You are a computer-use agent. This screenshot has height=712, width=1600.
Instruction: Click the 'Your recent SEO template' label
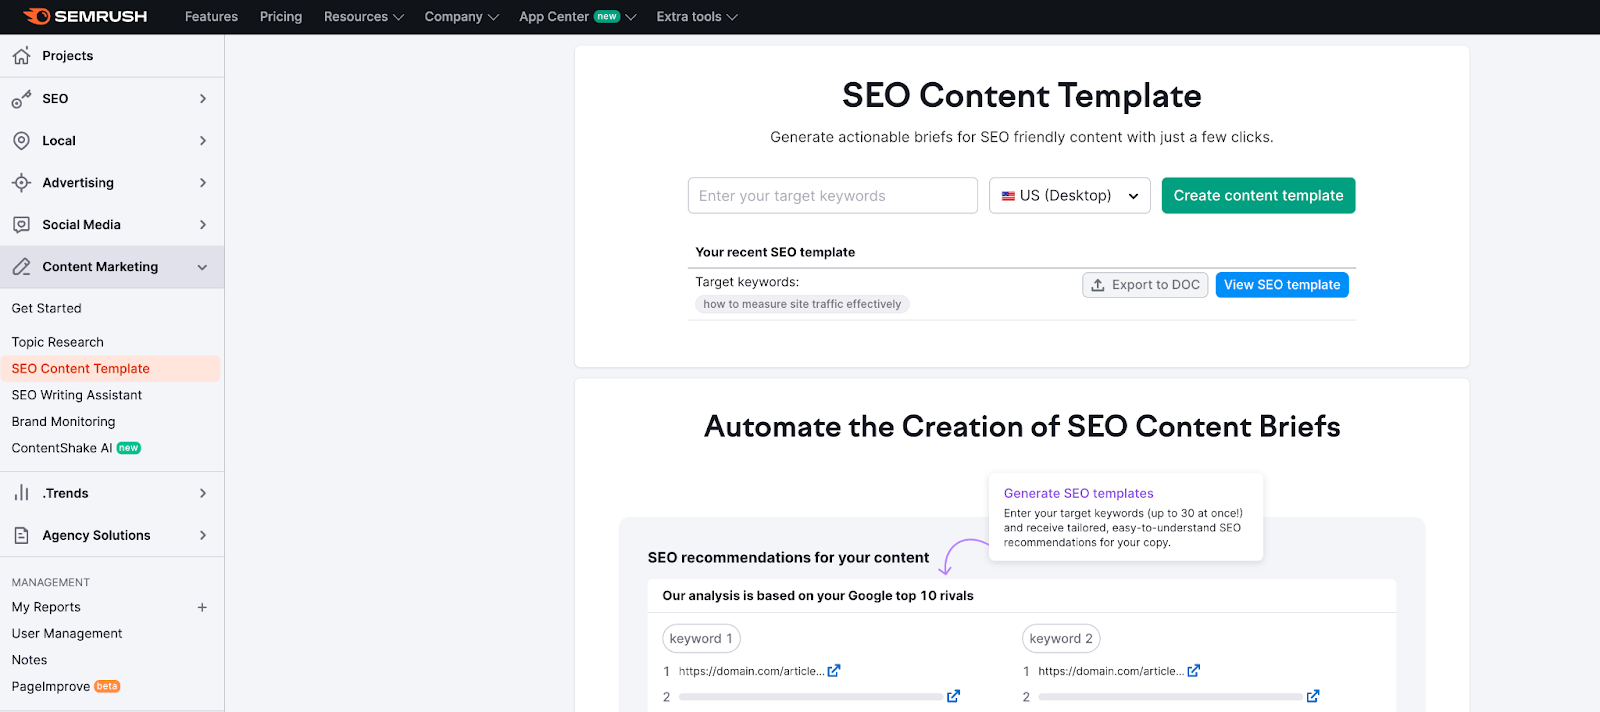[775, 252]
